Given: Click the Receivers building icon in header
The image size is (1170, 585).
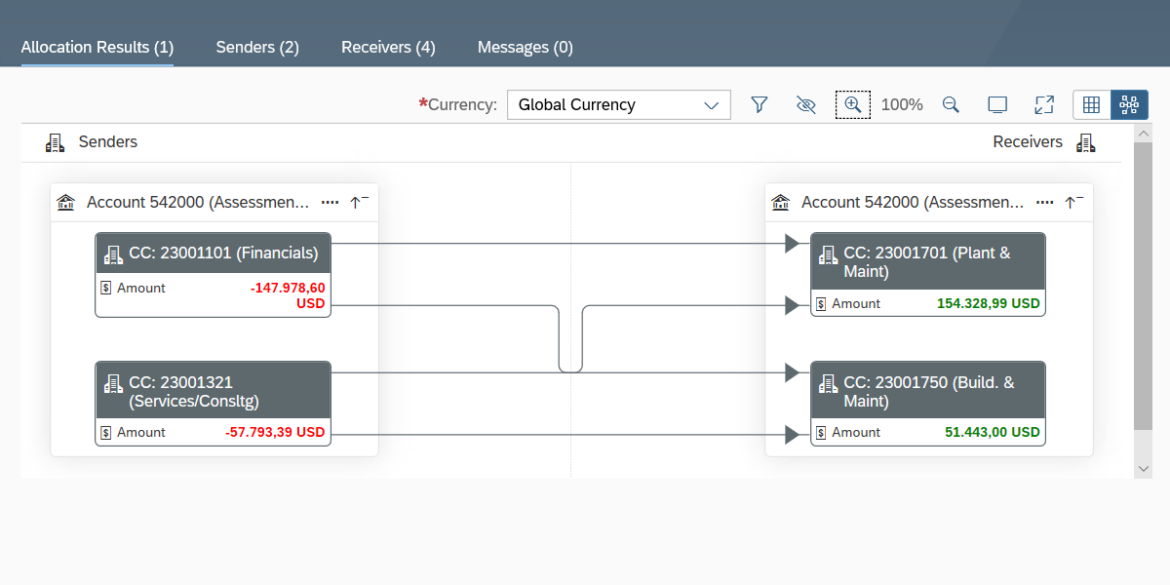Looking at the screenshot, I should 1086,143.
